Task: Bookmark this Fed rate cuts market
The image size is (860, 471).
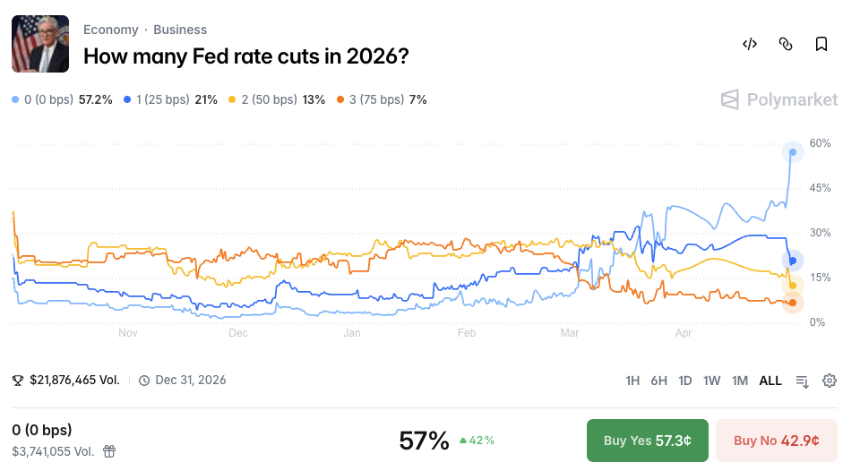Action: (x=821, y=44)
